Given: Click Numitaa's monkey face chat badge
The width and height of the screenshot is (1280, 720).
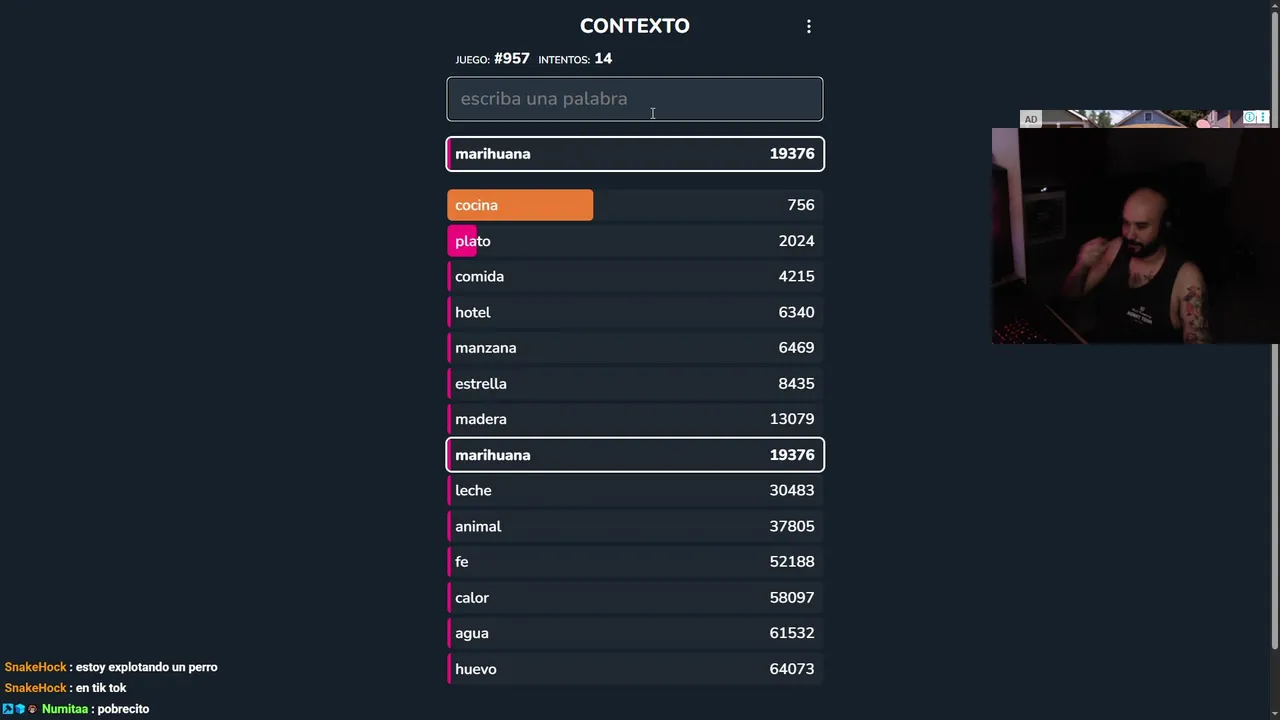Looking at the screenshot, I should tap(32, 709).
